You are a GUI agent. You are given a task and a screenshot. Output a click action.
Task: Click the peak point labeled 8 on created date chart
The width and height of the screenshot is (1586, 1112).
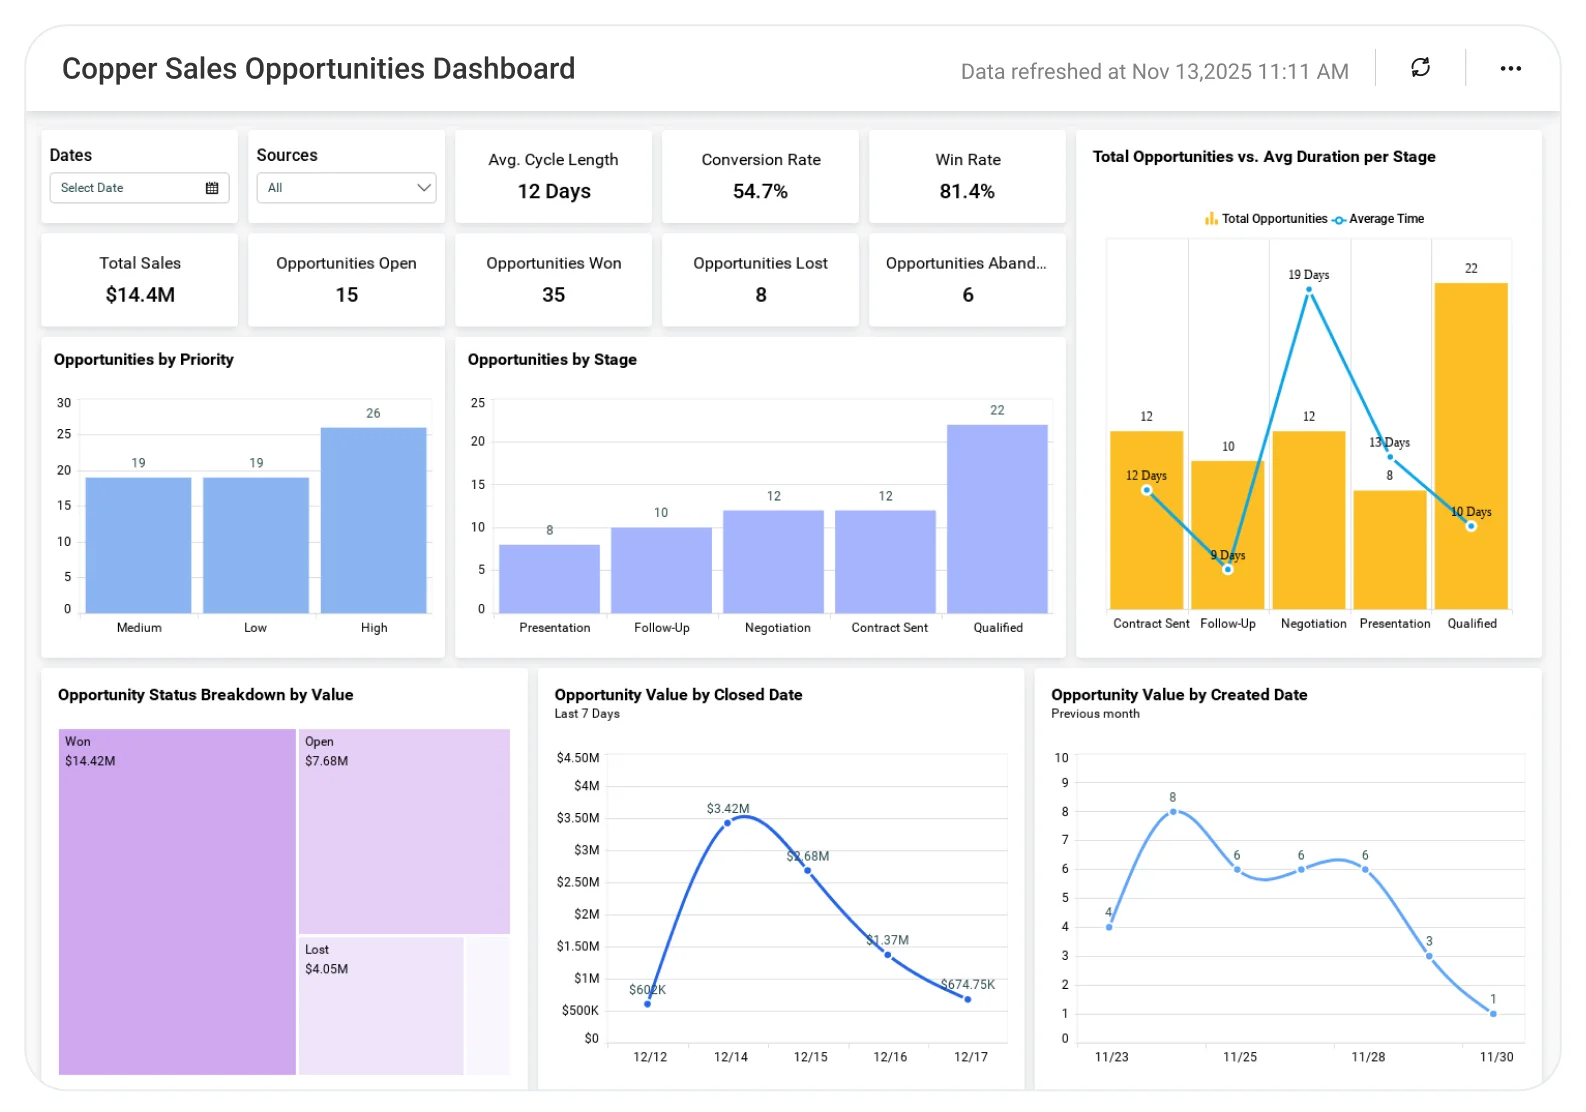point(1173,812)
